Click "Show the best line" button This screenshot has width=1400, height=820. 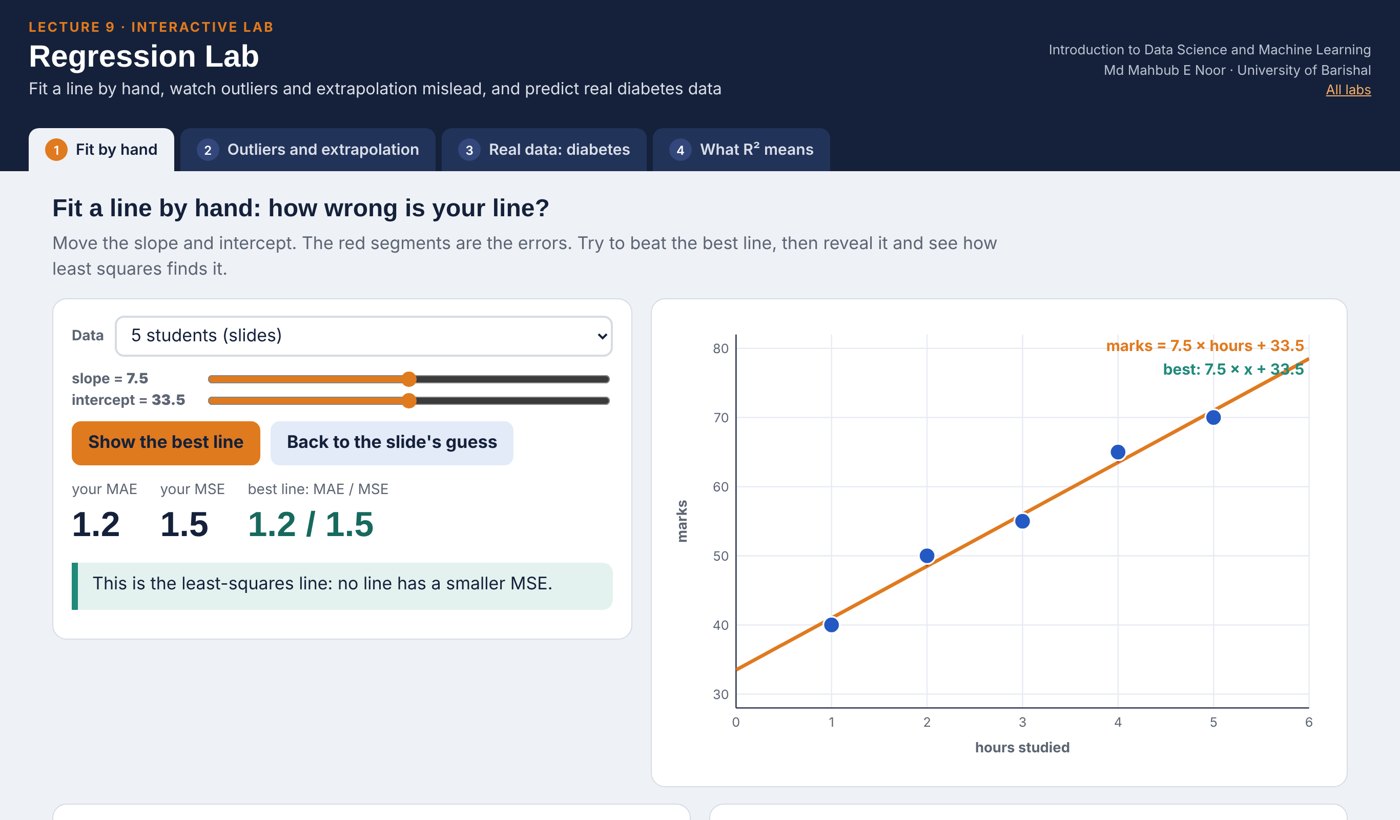(166, 443)
